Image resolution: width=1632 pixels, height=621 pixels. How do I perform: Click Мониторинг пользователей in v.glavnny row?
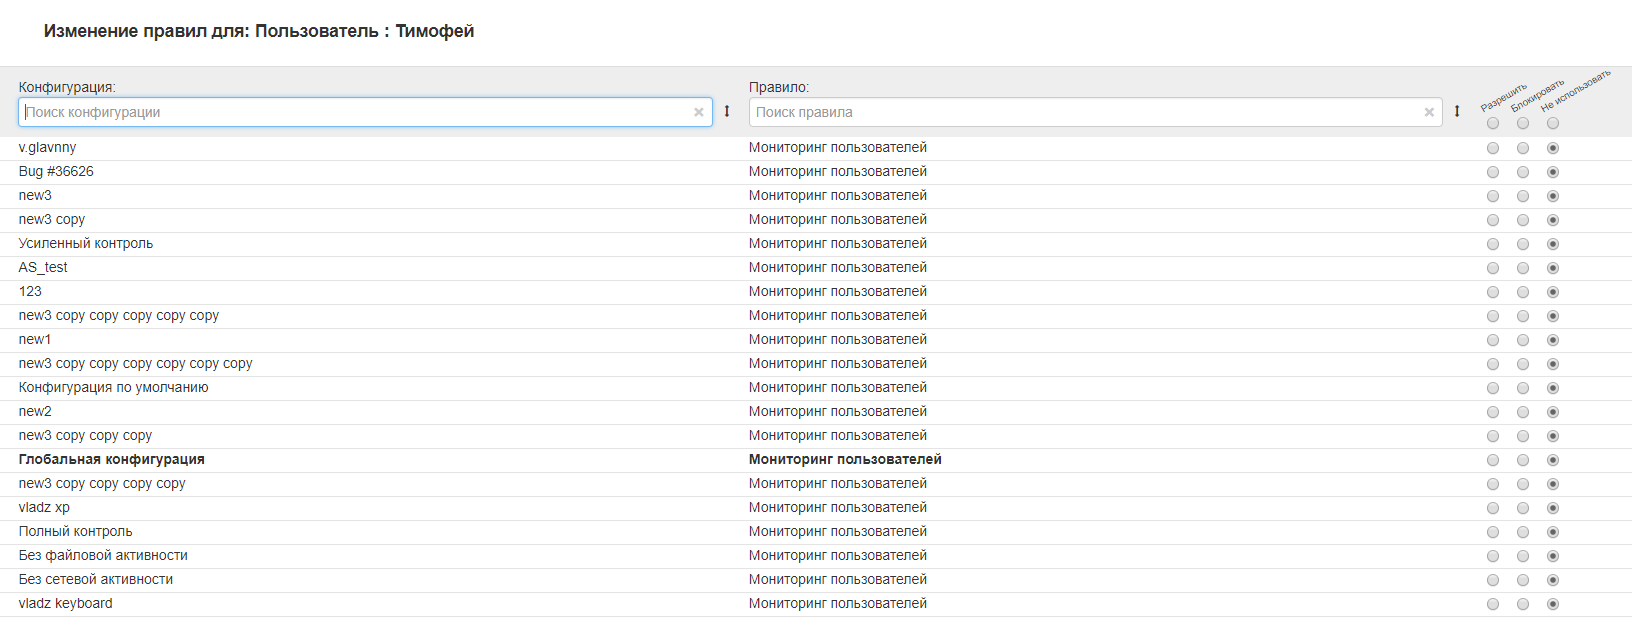click(x=838, y=147)
